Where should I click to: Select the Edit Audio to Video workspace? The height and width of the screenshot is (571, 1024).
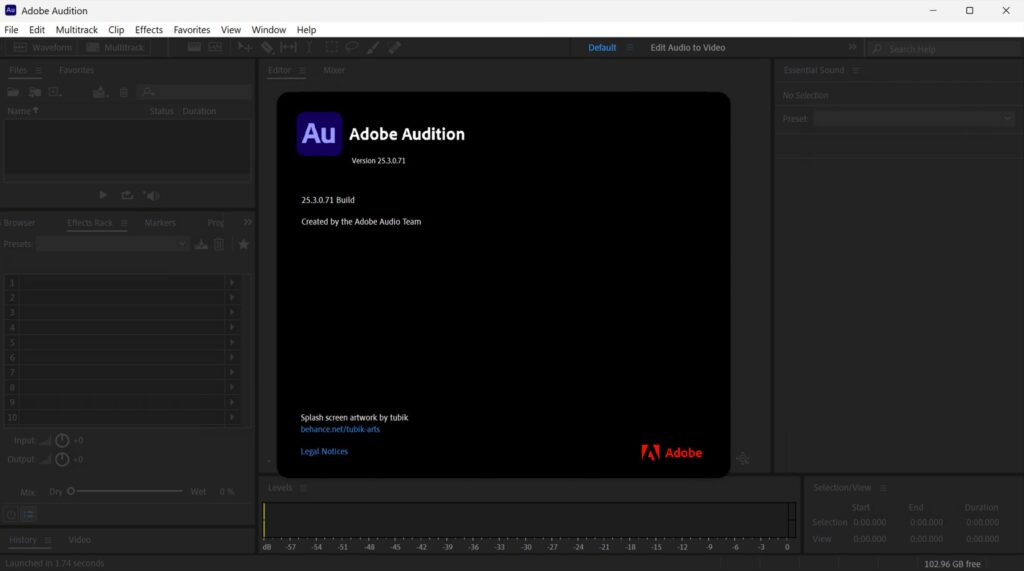click(688, 48)
